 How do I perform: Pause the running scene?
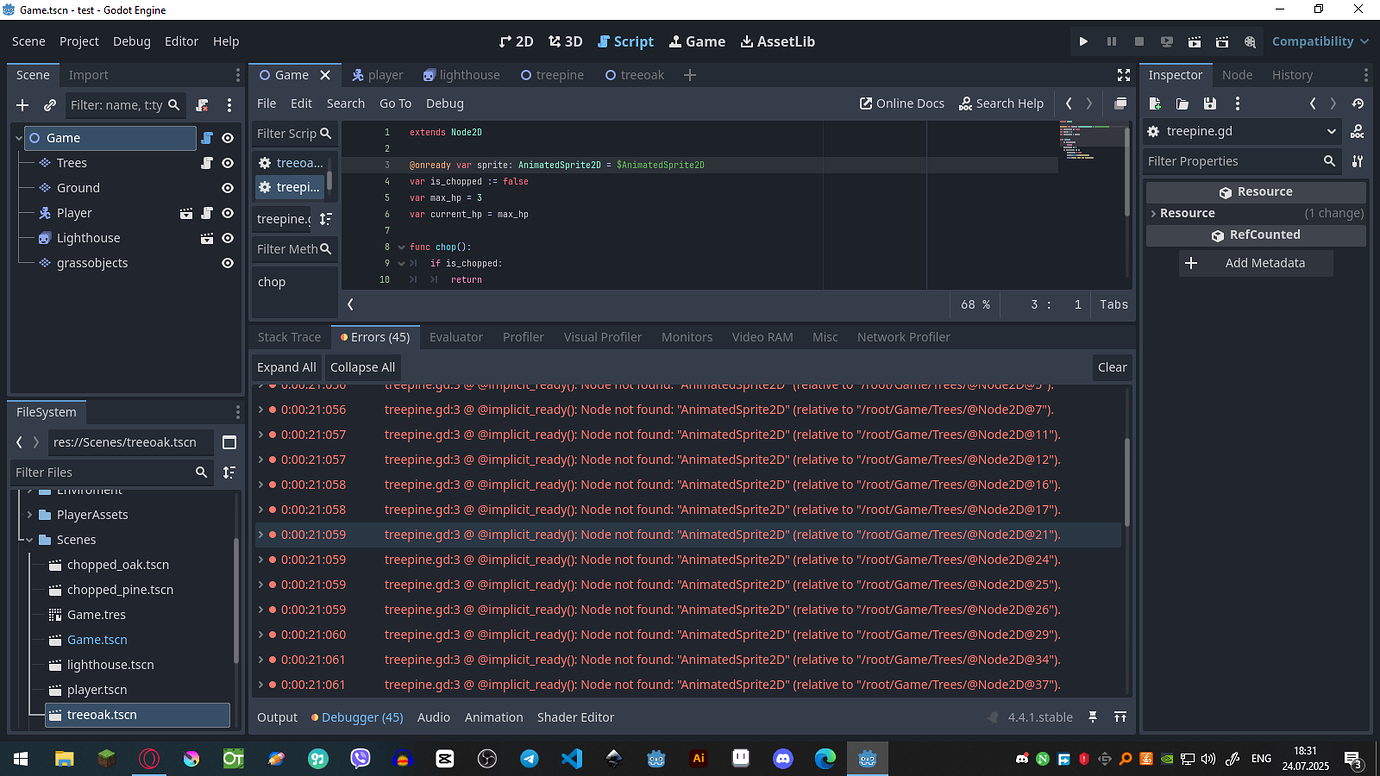tap(1111, 41)
